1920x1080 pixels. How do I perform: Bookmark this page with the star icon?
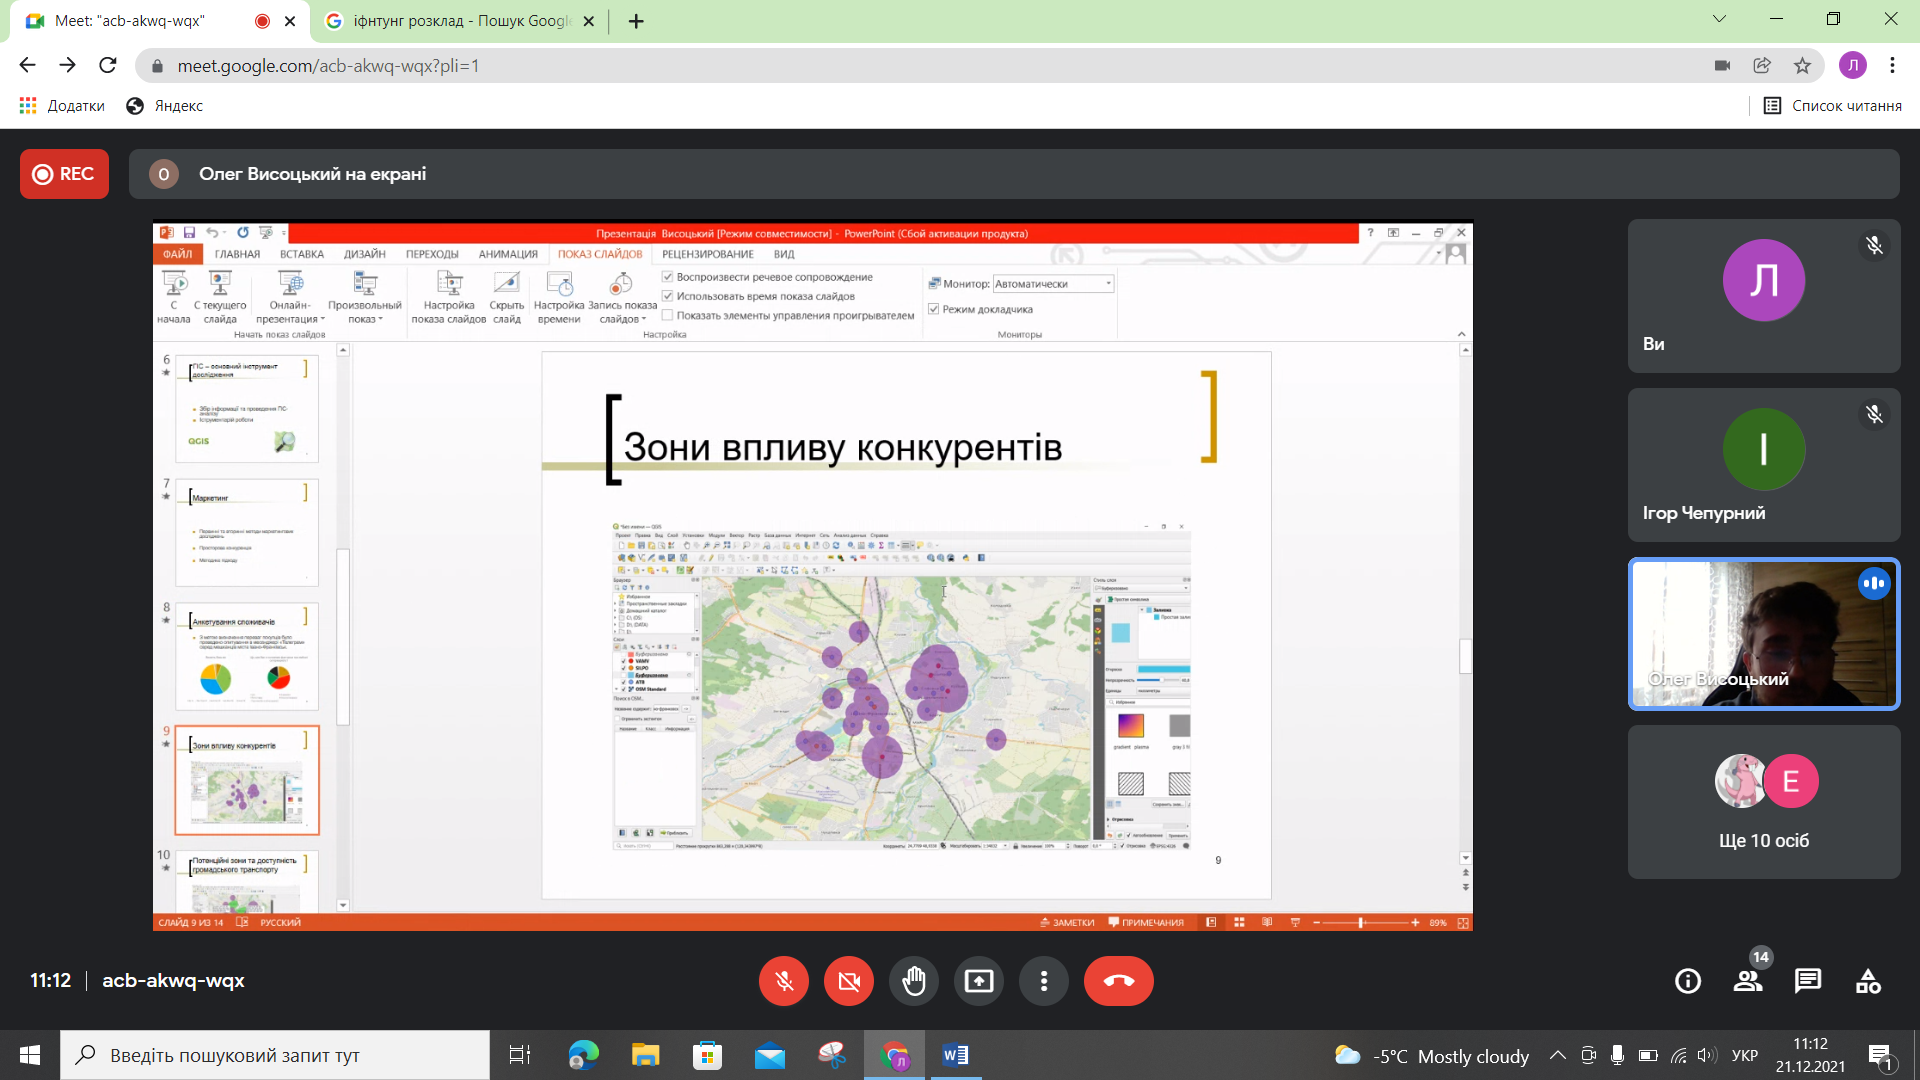[1802, 66]
